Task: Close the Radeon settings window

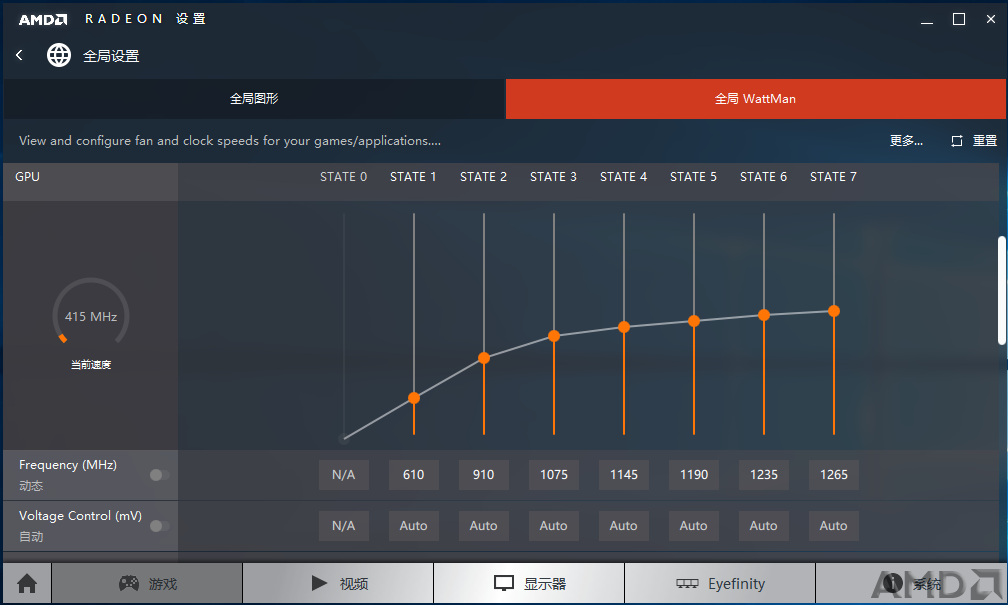Action: pyautogui.click(x=991, y=19)
